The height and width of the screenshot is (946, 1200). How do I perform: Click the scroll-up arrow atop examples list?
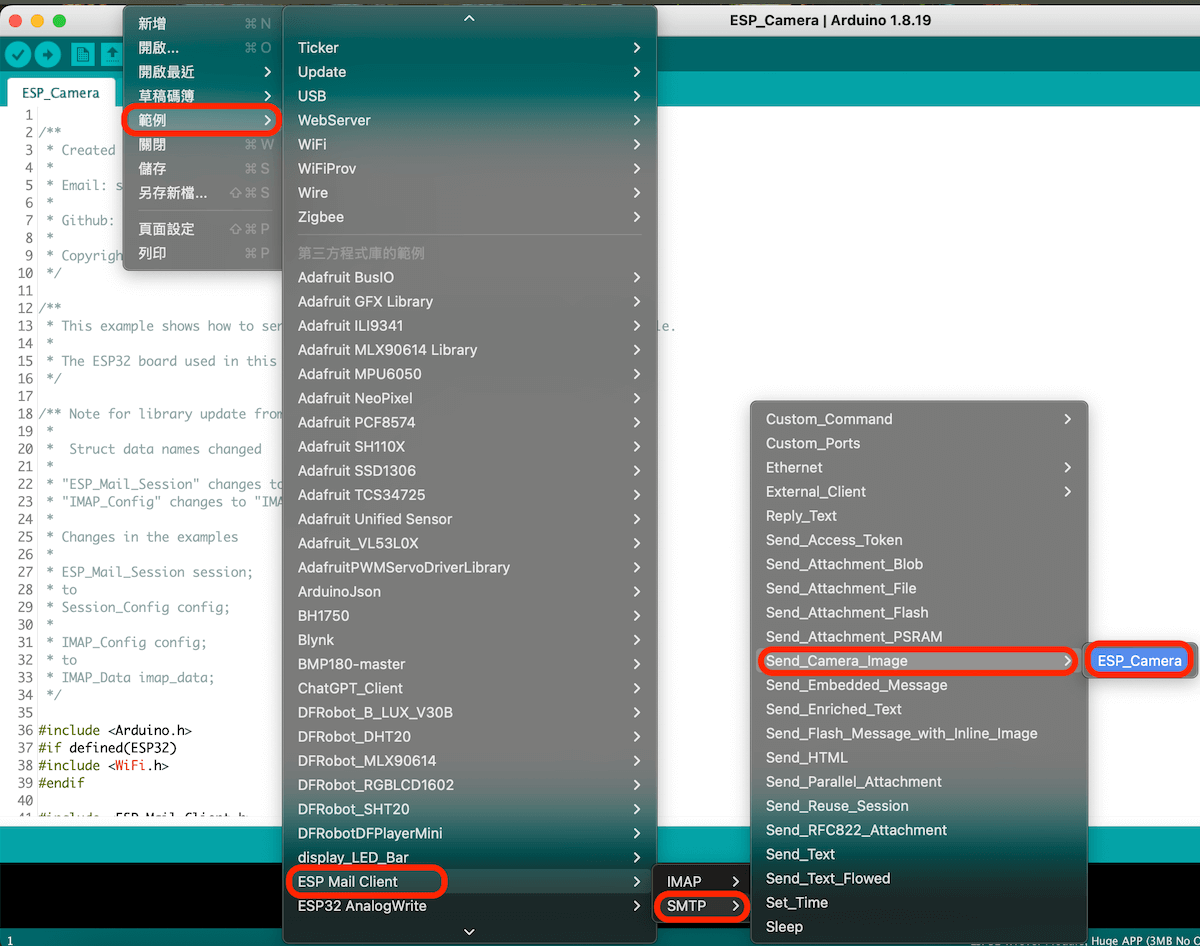(x=469, y=18)
